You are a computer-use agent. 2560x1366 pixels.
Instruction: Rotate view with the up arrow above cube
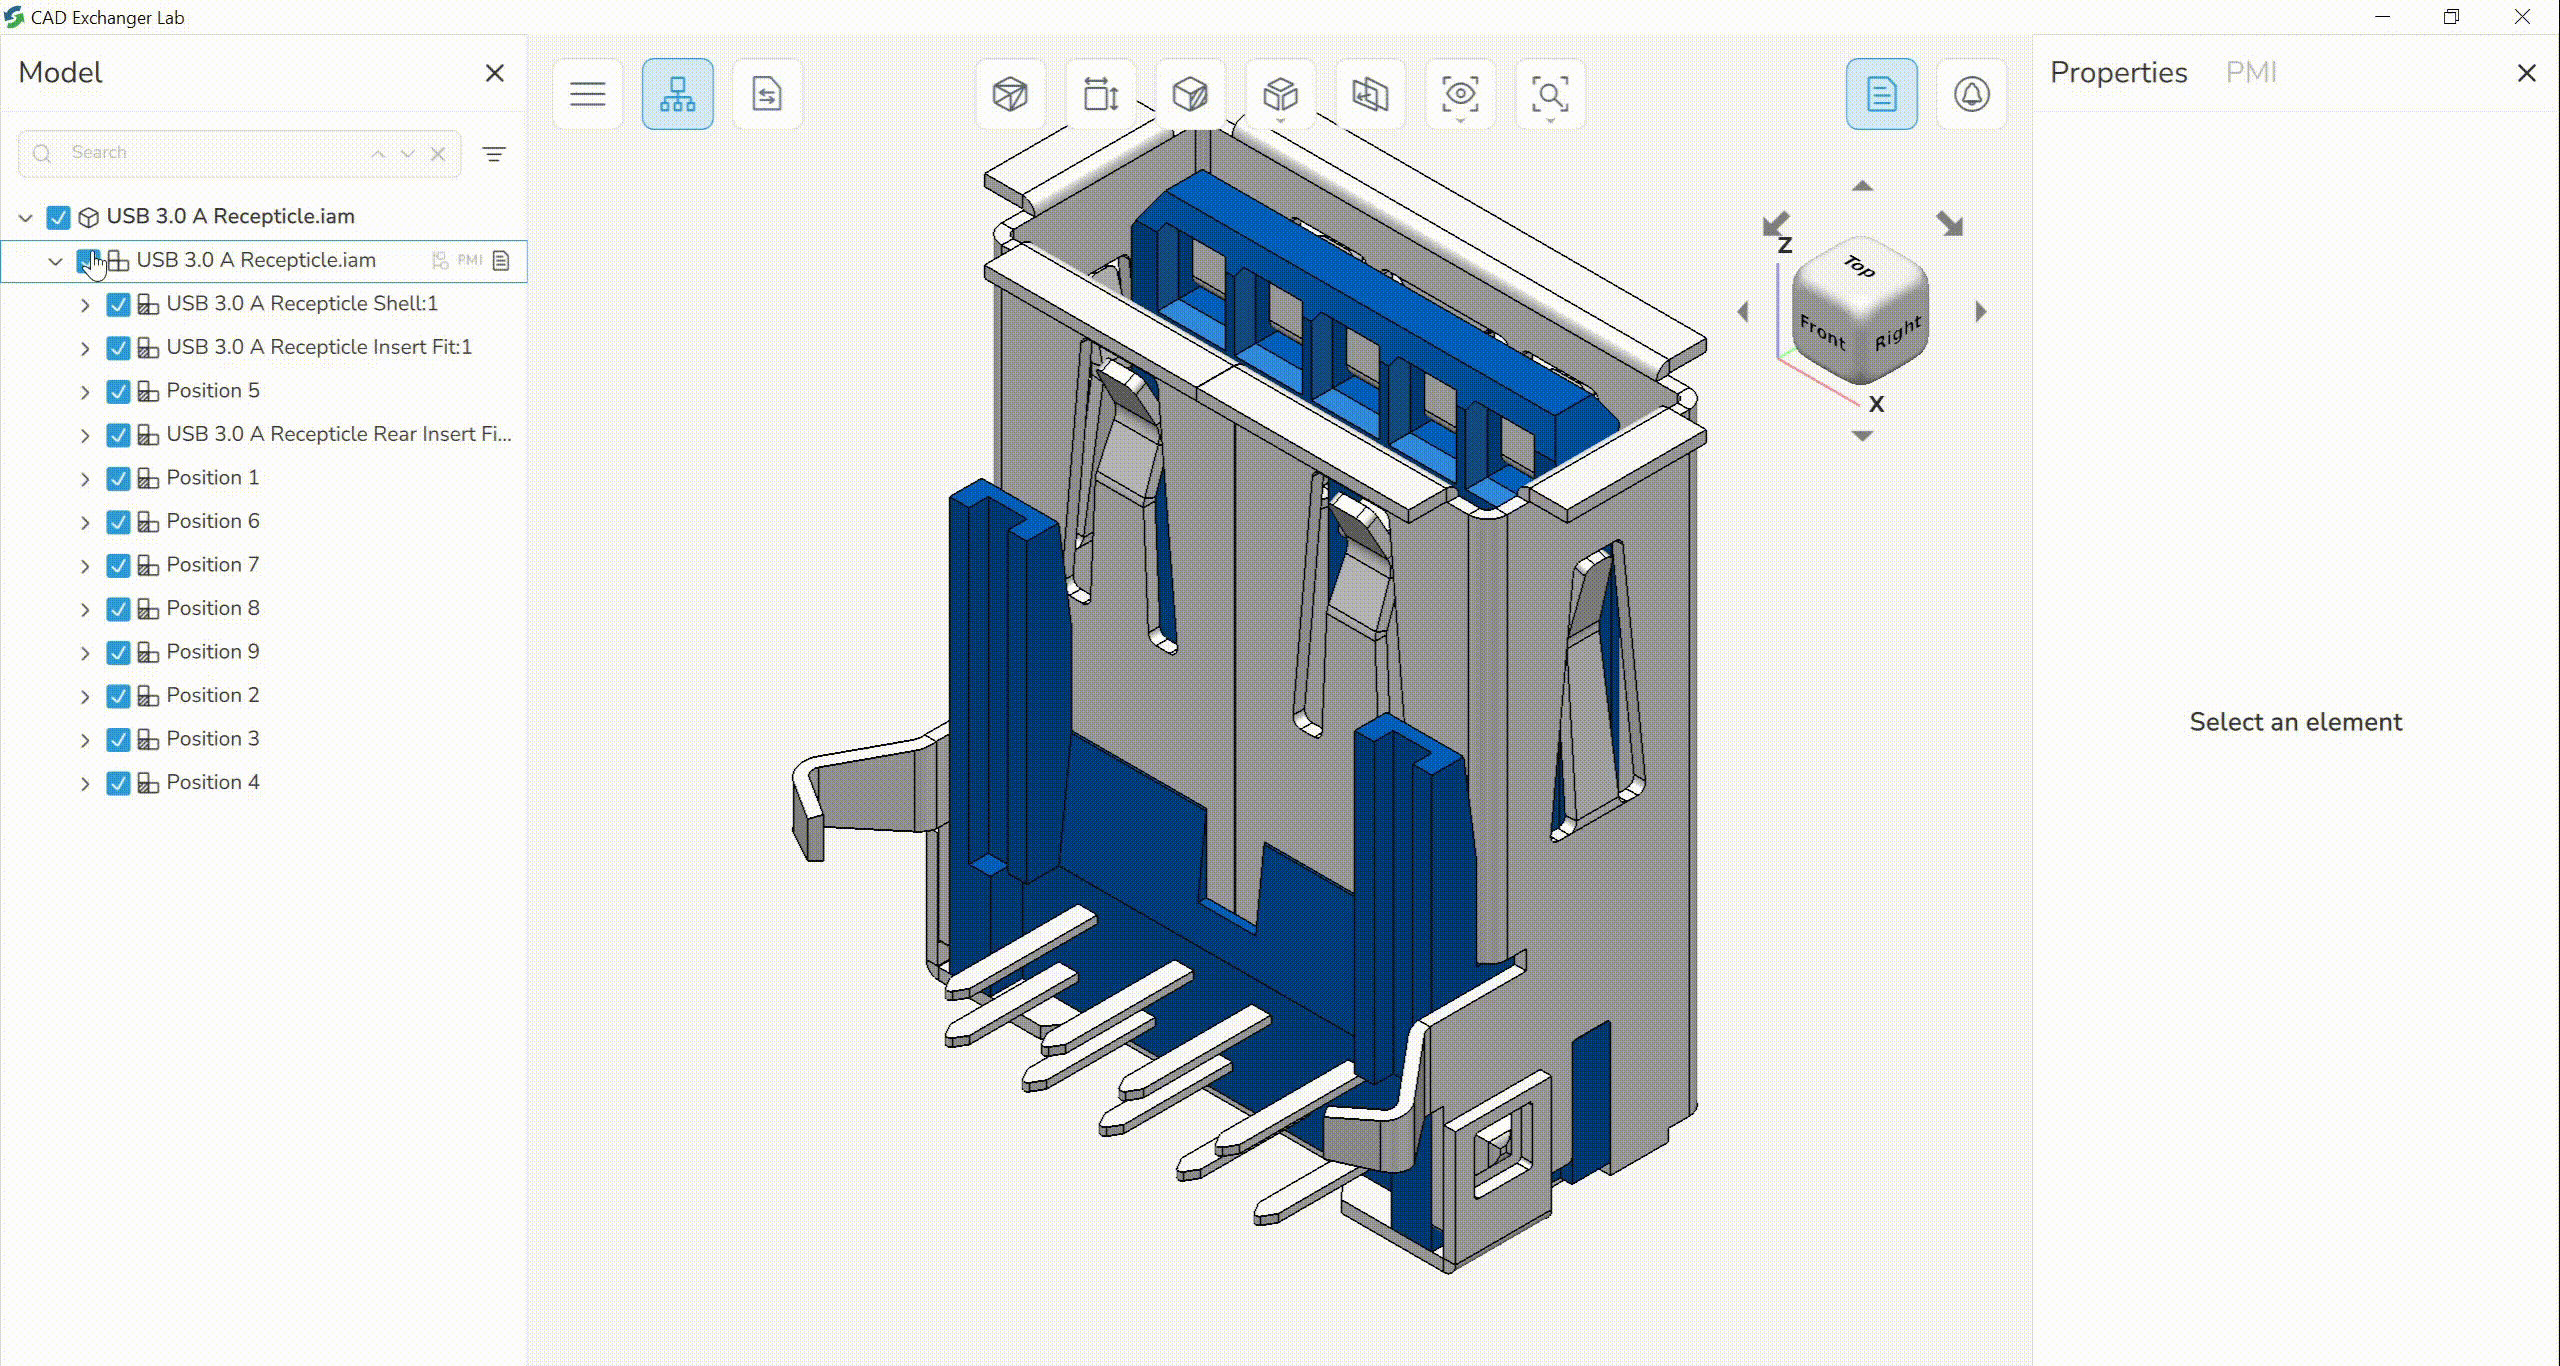(x=1862, y=186)
